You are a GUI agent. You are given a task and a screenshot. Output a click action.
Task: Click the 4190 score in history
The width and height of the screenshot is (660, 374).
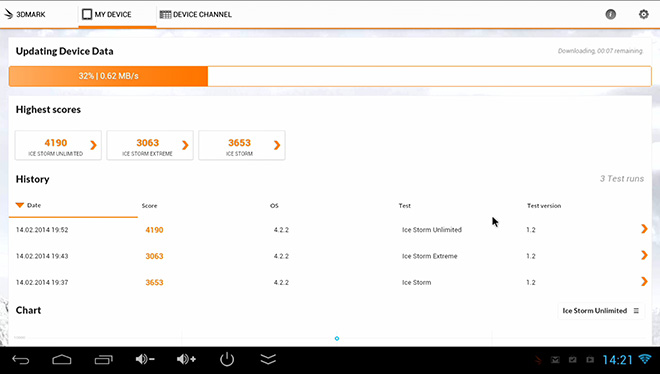(154, 230)
